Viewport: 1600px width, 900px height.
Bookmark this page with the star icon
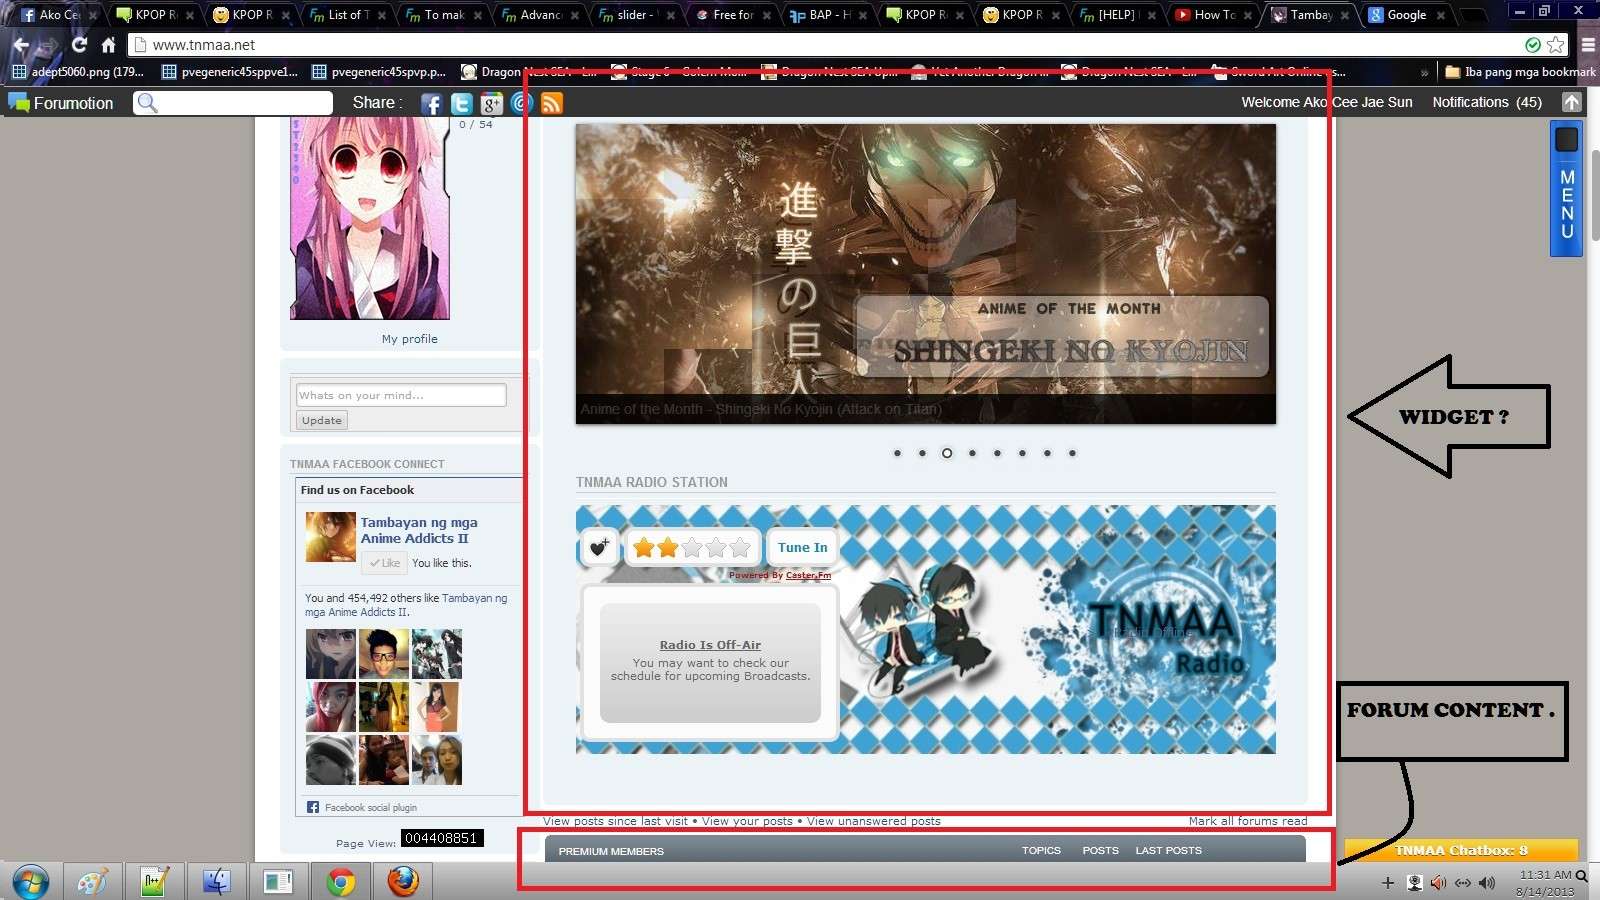tap(1556, 45)
